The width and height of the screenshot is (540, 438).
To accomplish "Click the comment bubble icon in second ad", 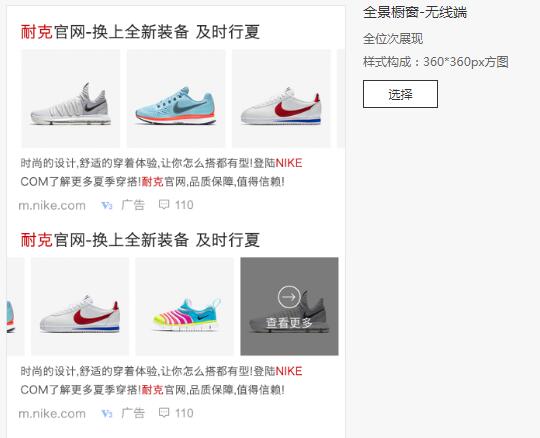I will pyautogui.click(x=164, y=413).
